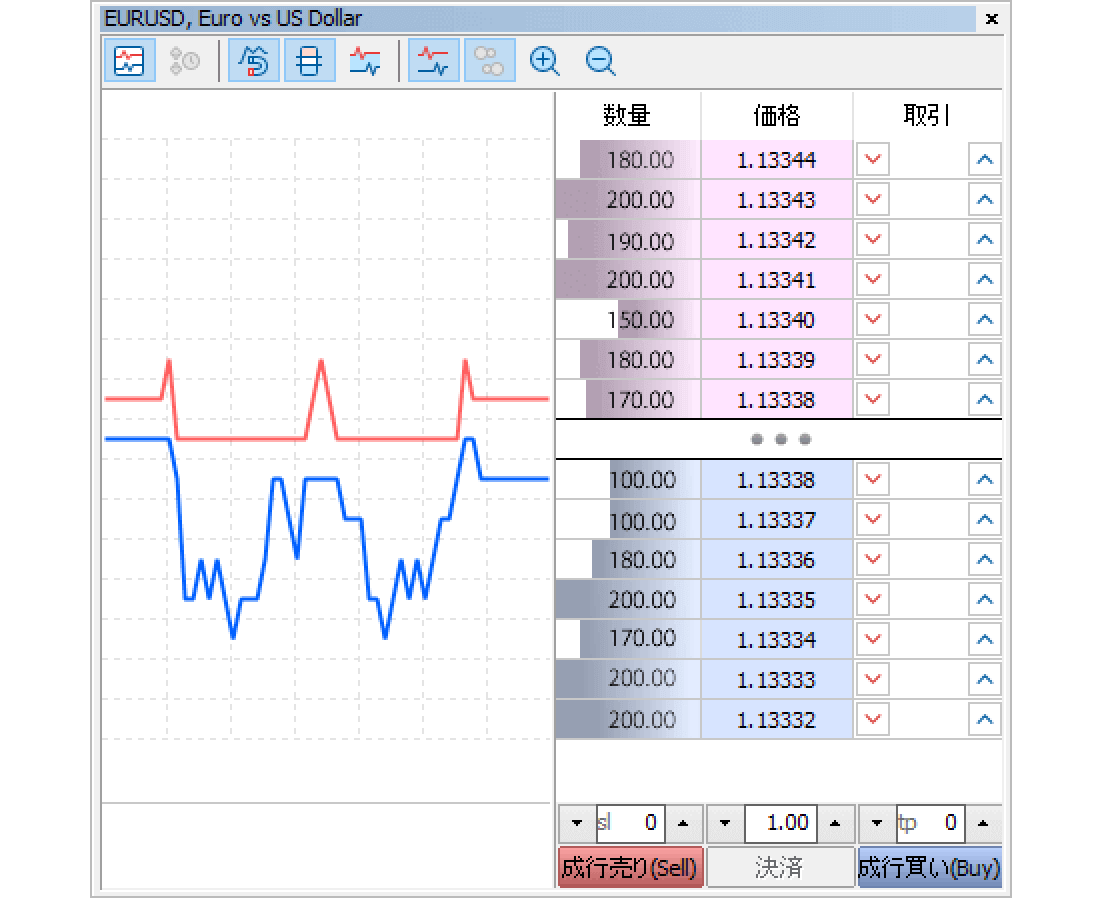Zoom out of the tick chart
The height and width of the screenshot is (898, 1100).
[x=600, y=61]
